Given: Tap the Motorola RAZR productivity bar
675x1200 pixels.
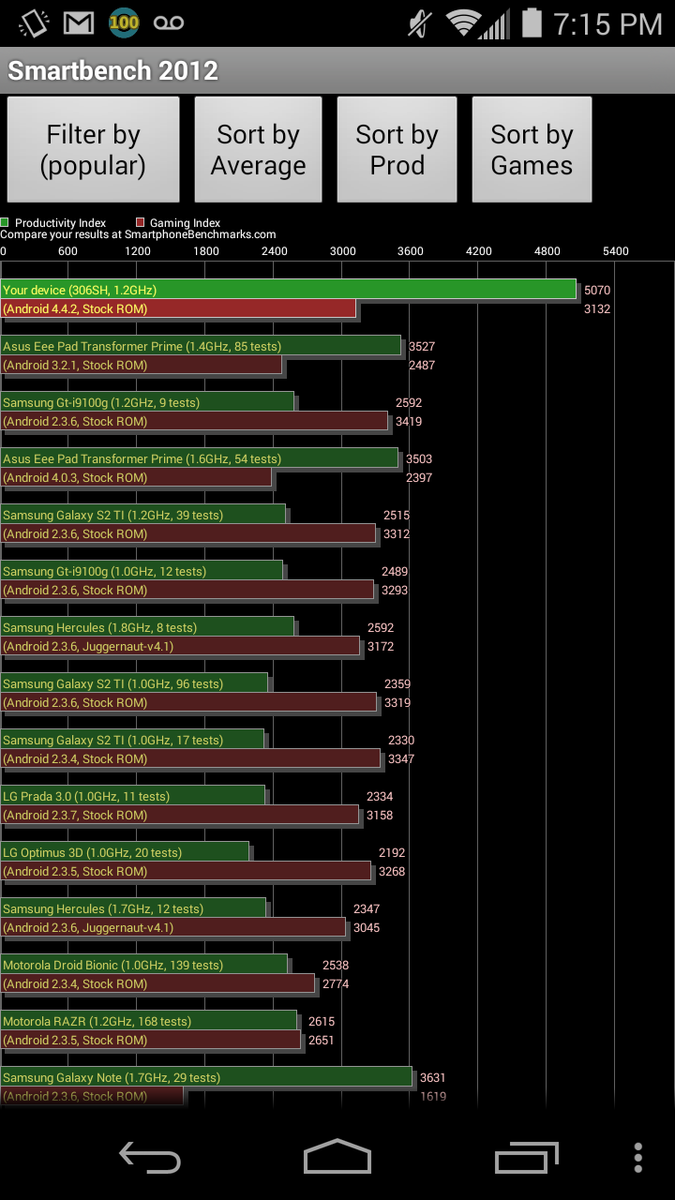Looking at the screenshot, I should click(x=149, y=1021).
